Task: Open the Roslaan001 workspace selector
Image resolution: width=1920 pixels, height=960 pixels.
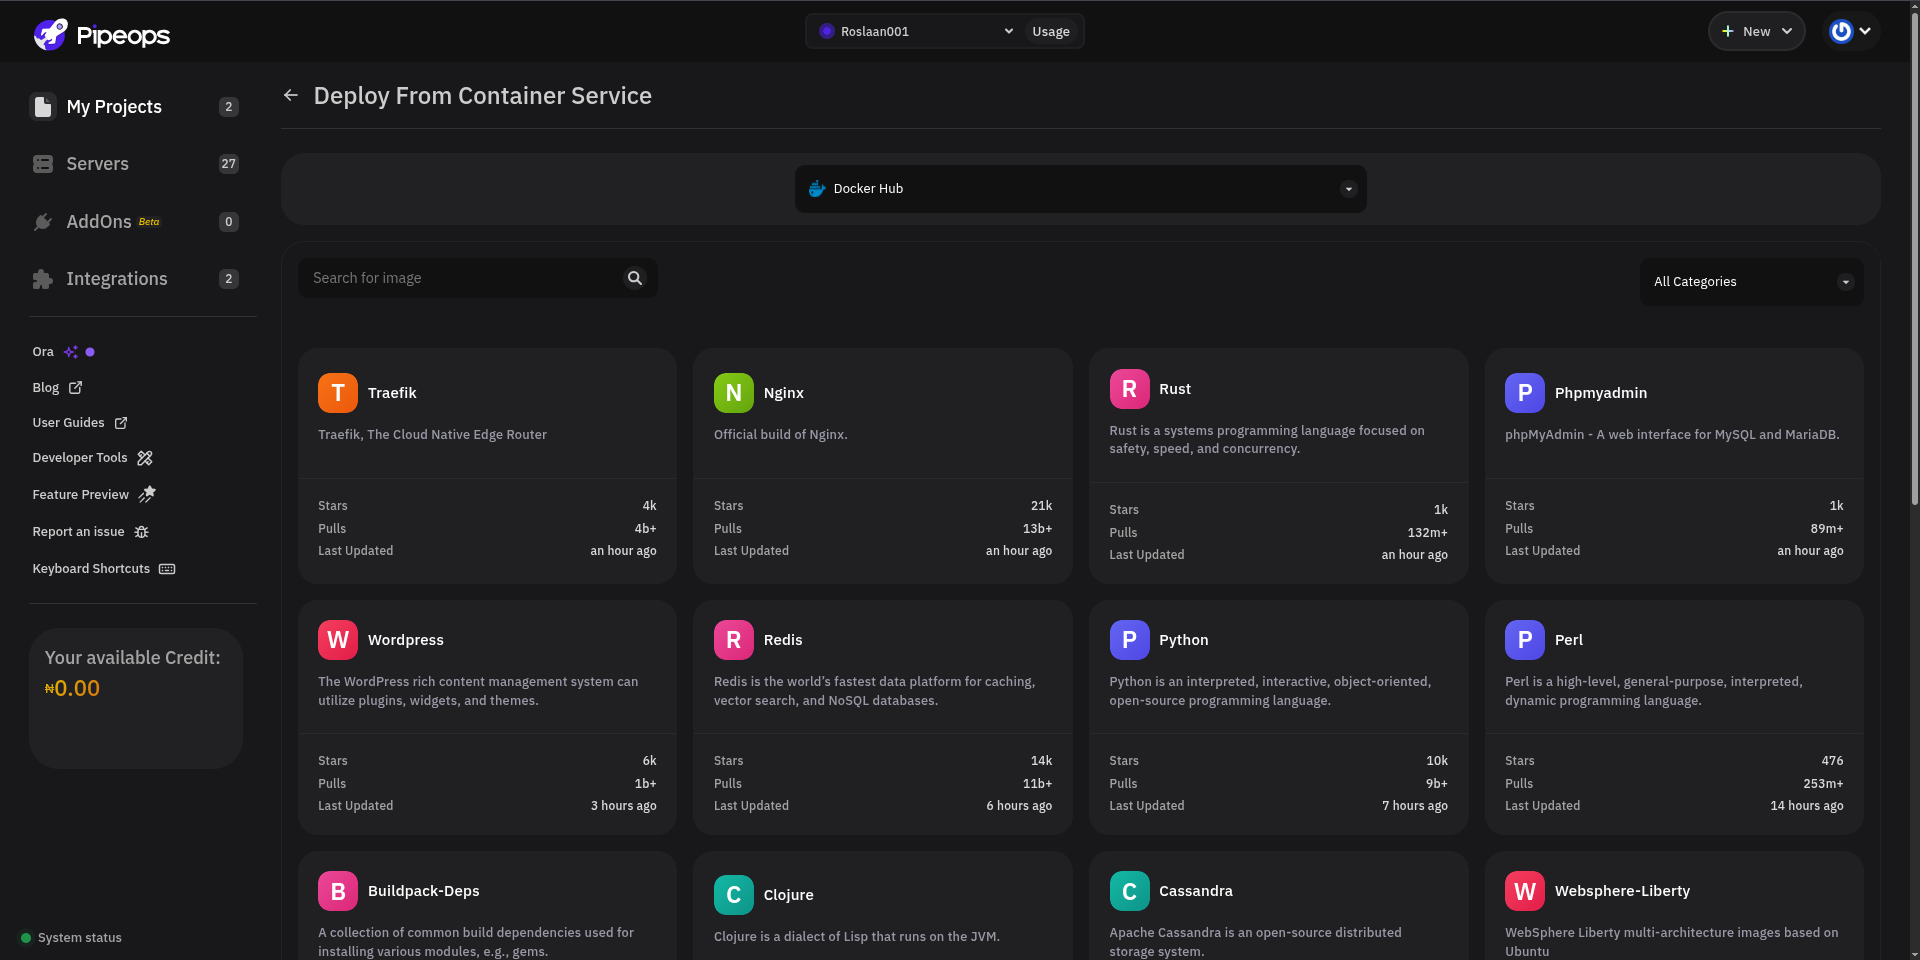Action: [x=916, y=31]
